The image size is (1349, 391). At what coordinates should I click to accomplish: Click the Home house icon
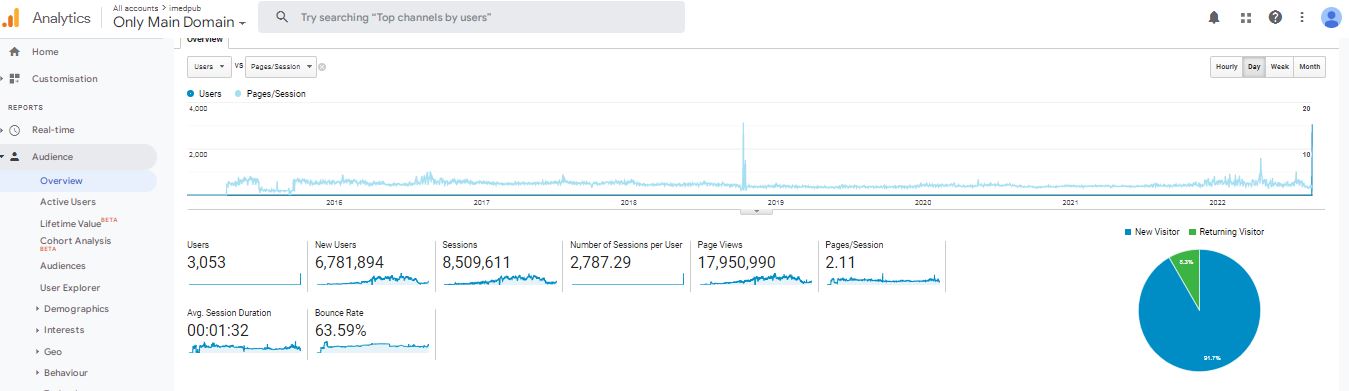(x=15, y=52)
